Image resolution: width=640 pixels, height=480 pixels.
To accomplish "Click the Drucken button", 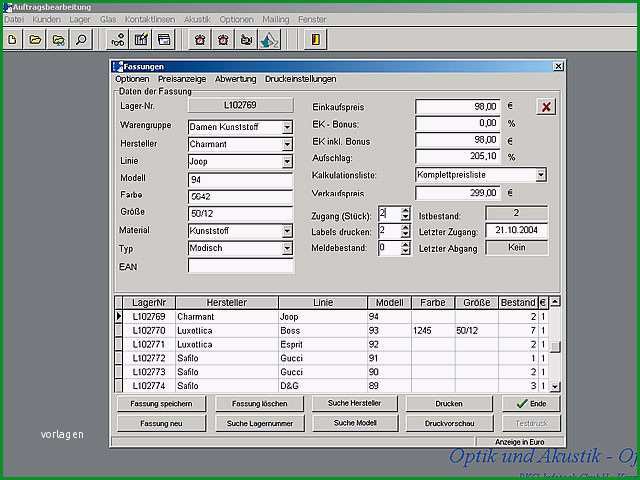I will (x=449, y=404).
